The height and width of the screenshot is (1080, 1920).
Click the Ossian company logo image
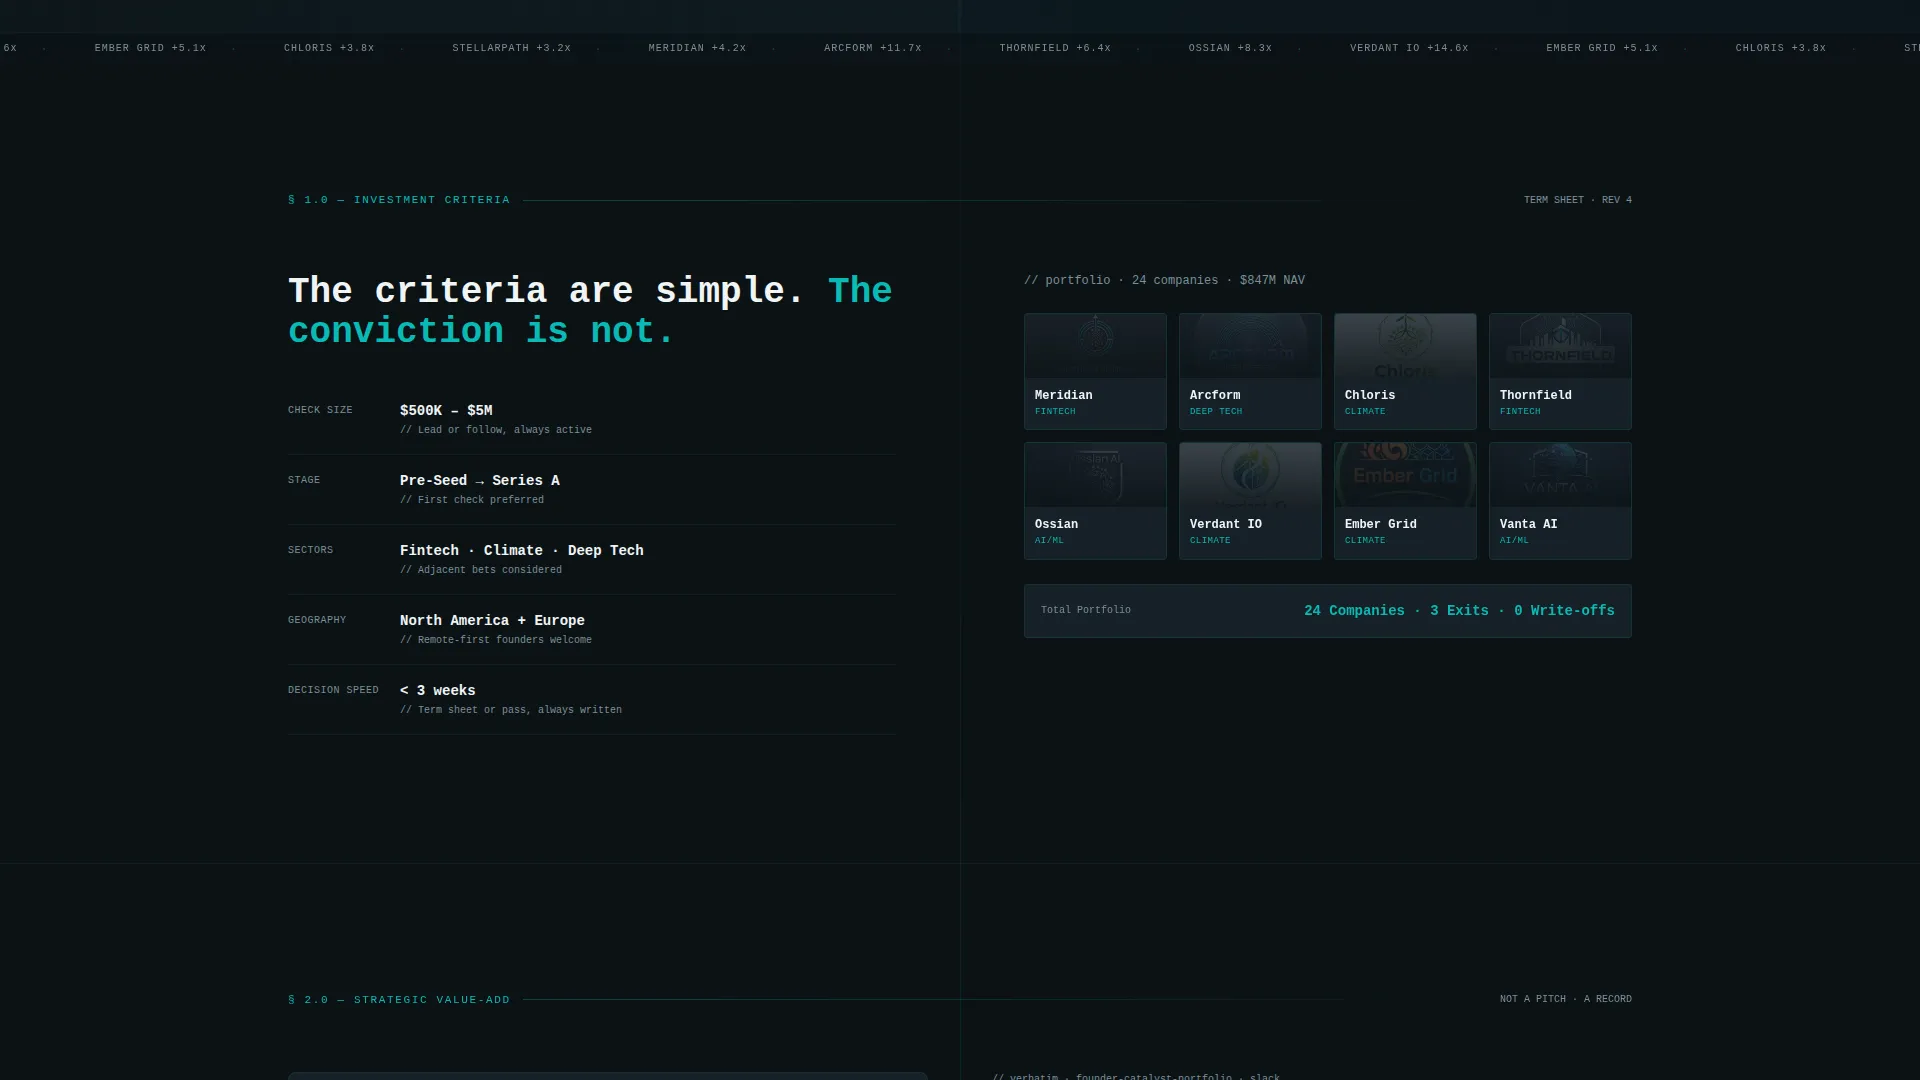click(1095, 475)
